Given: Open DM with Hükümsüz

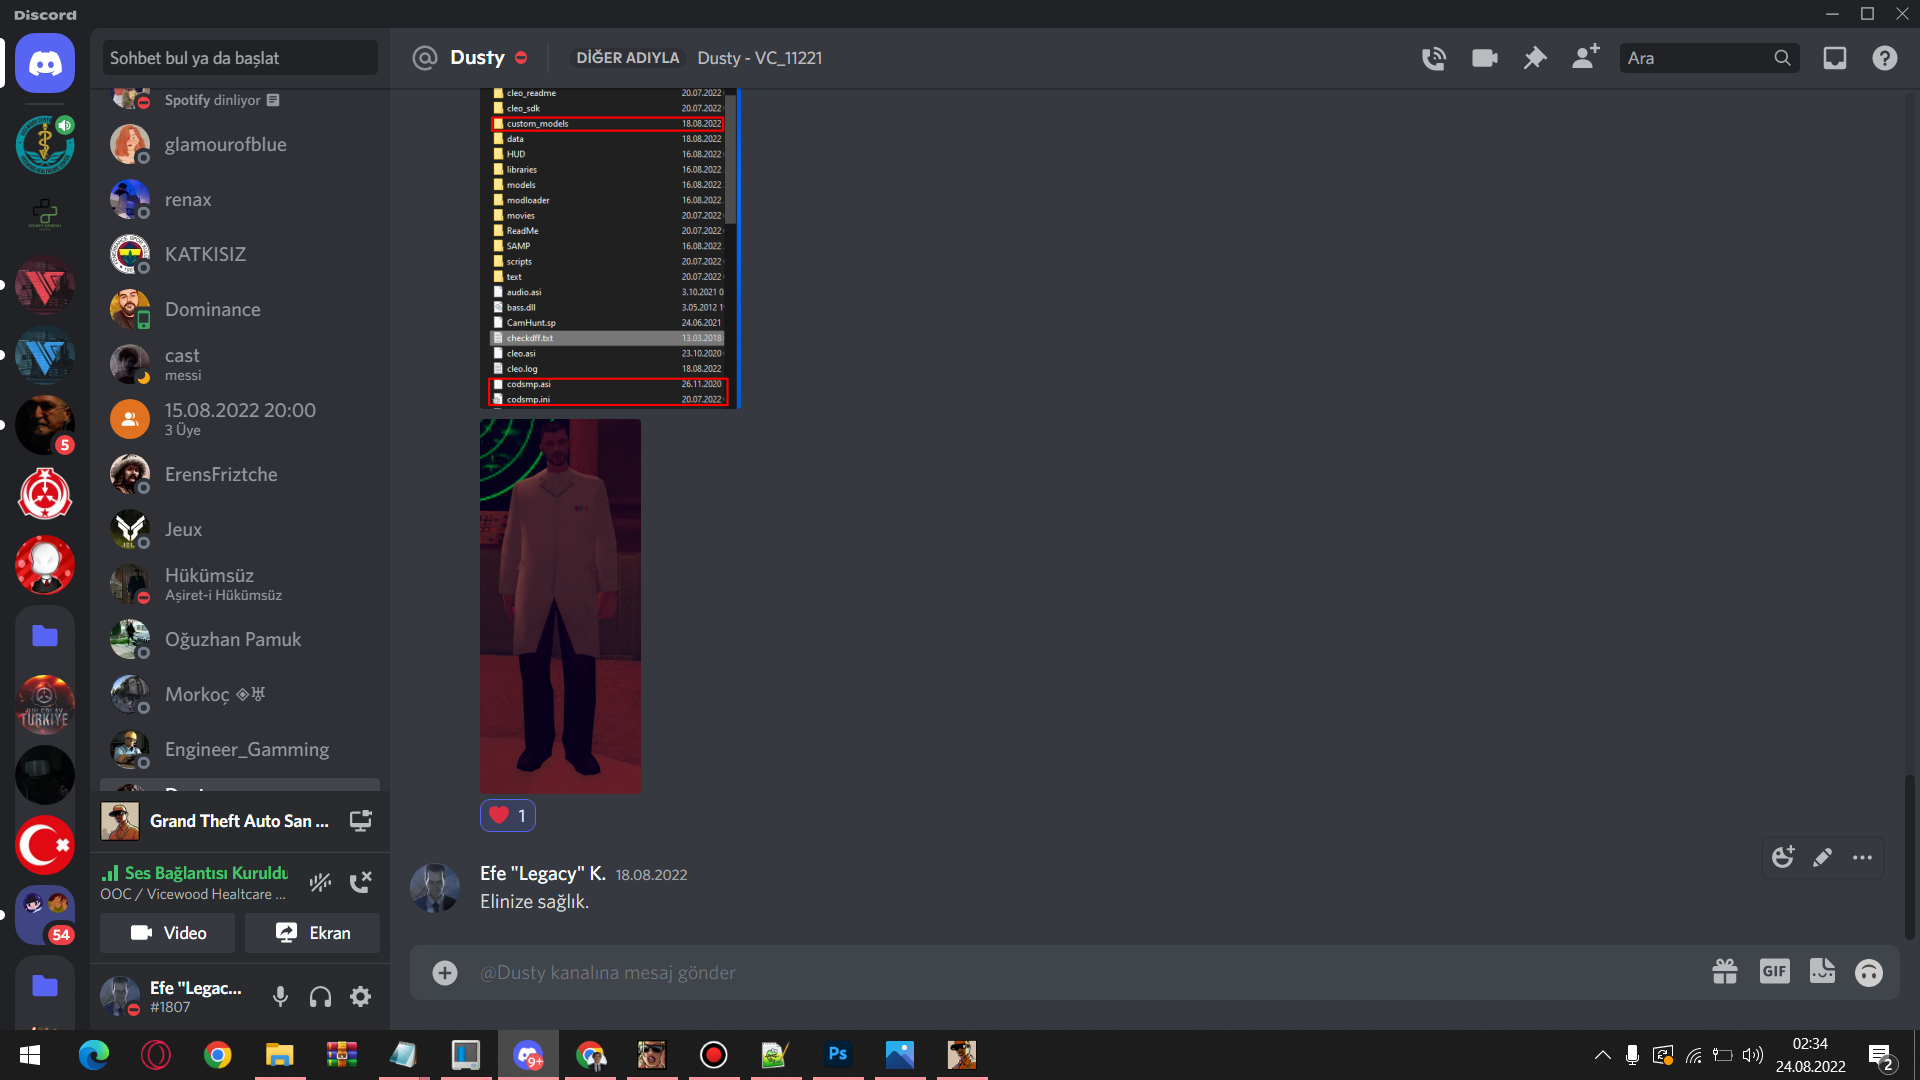Looking at the screenshot, I should click(x=240, y=584).
